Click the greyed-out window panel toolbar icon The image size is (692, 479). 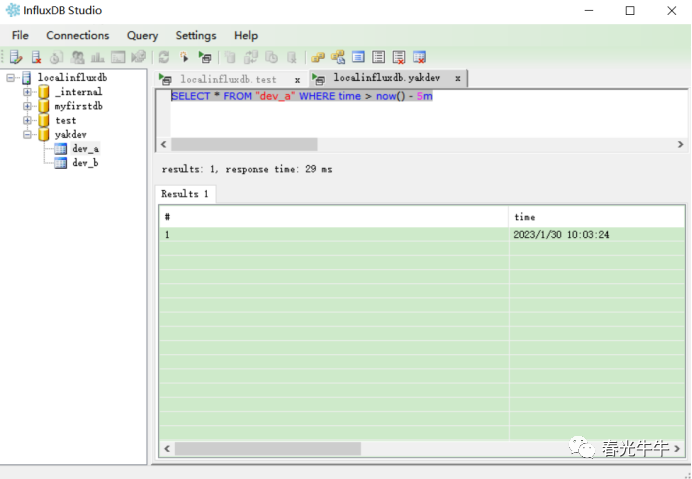pos(118,57)
